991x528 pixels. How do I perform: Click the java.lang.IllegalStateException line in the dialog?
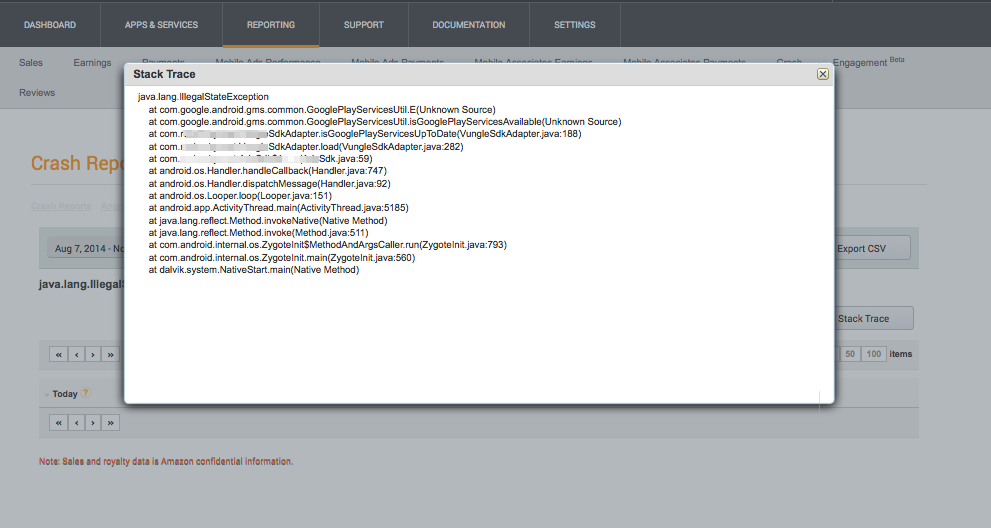pos(204,97)
